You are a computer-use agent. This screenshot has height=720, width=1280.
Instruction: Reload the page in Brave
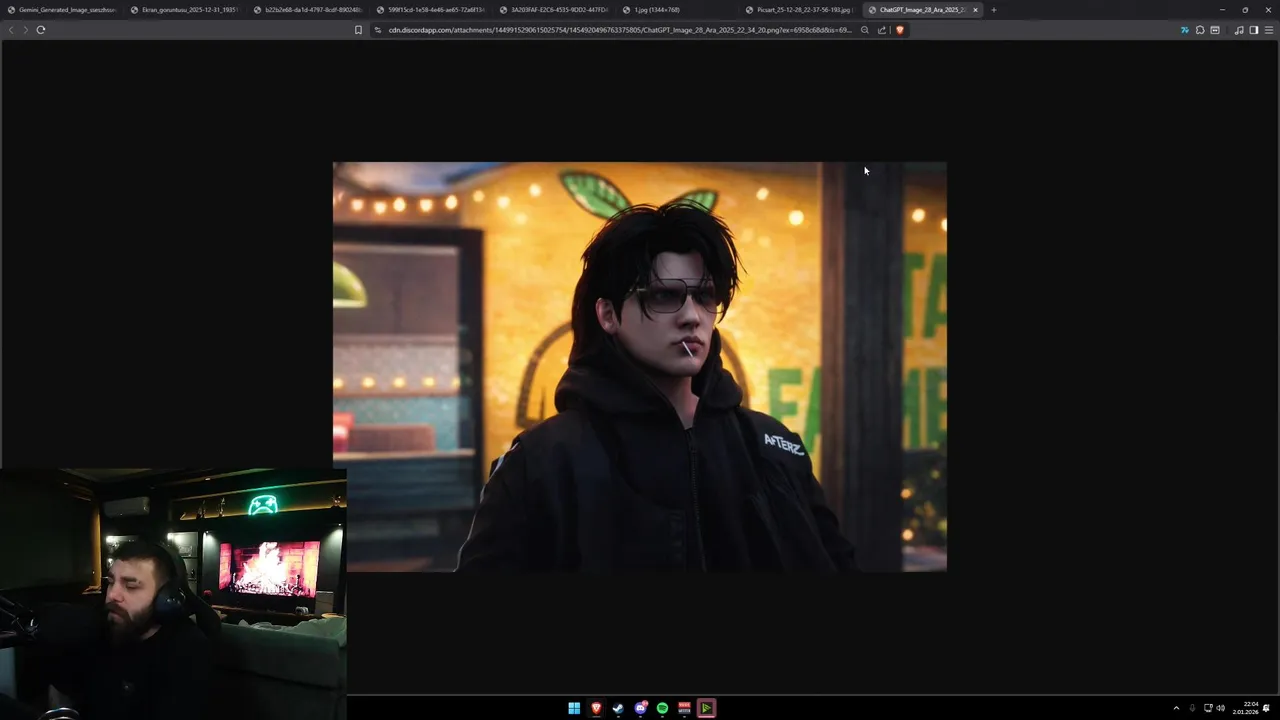(x=41, y=30)
